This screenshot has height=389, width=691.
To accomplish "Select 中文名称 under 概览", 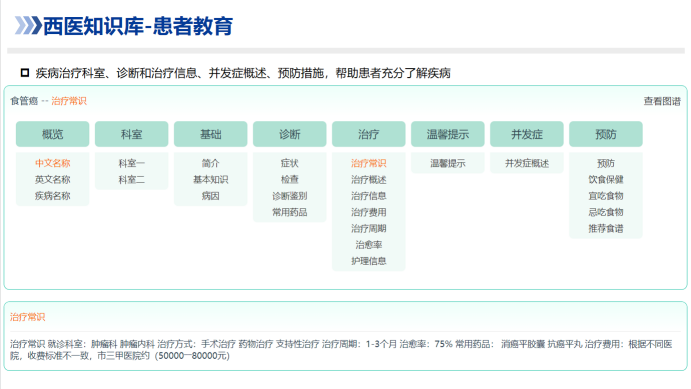I will (x=52, y=163).
